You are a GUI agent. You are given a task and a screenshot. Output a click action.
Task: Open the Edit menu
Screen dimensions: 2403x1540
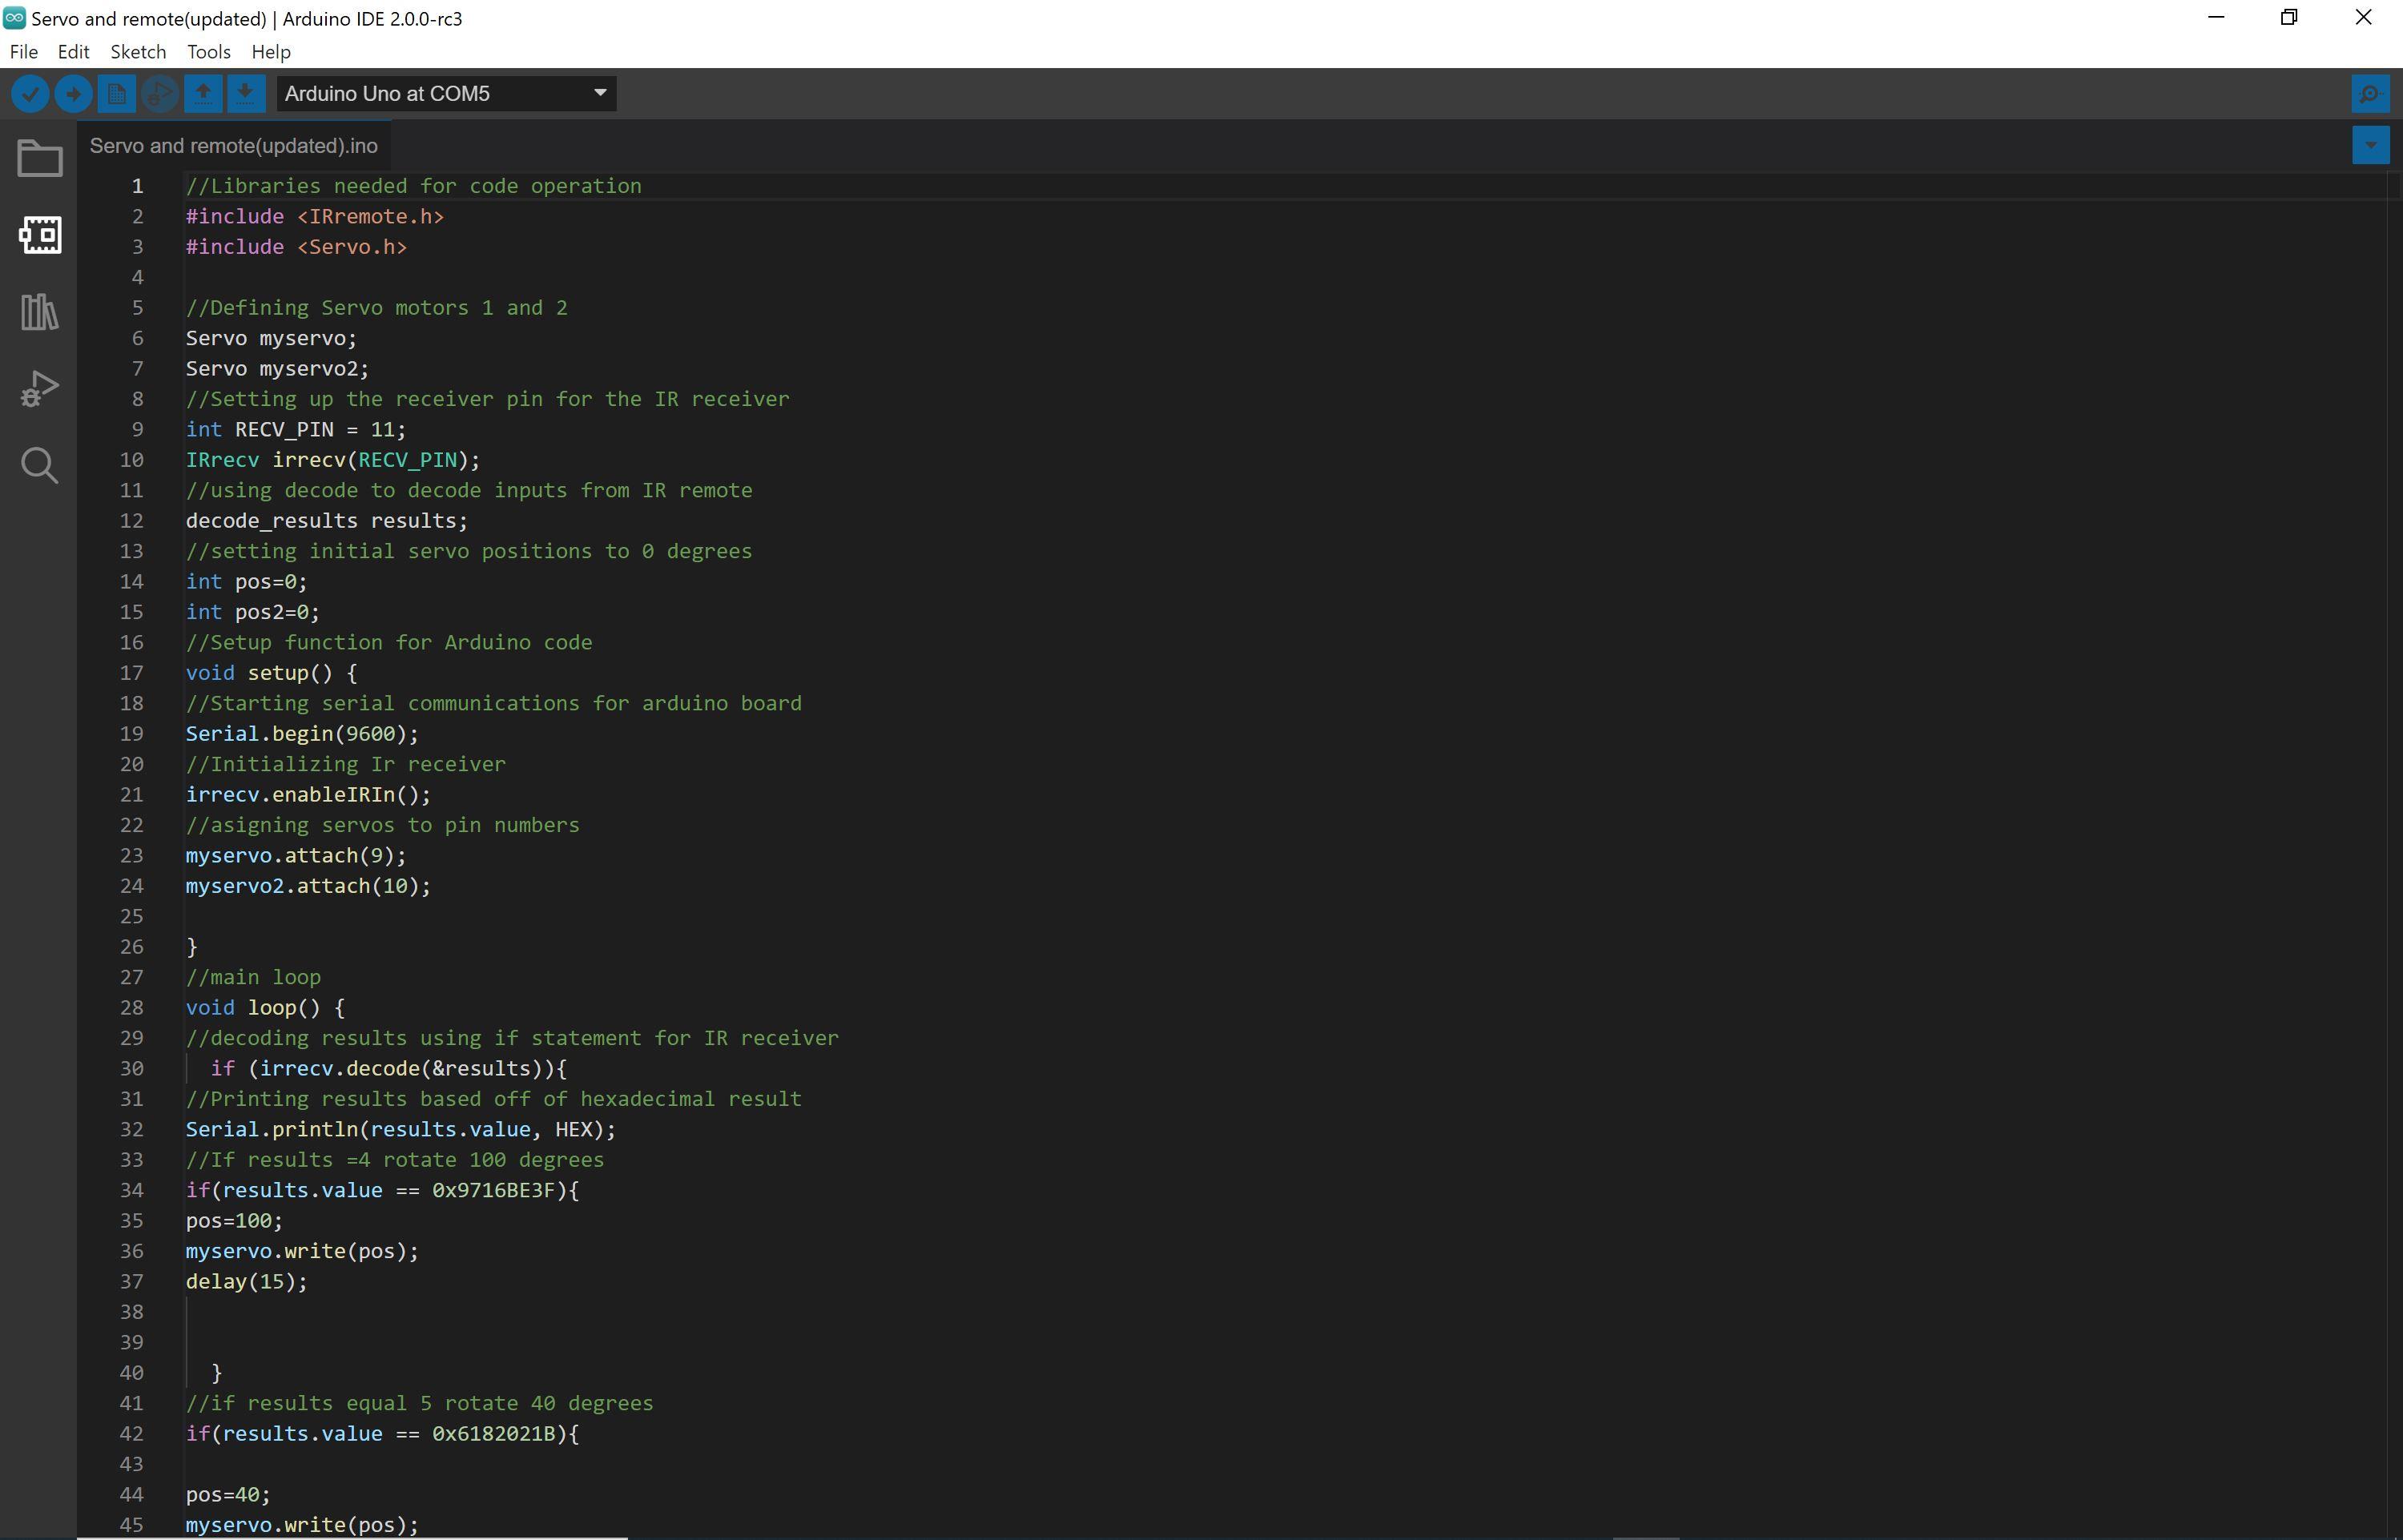coord(73,52)
